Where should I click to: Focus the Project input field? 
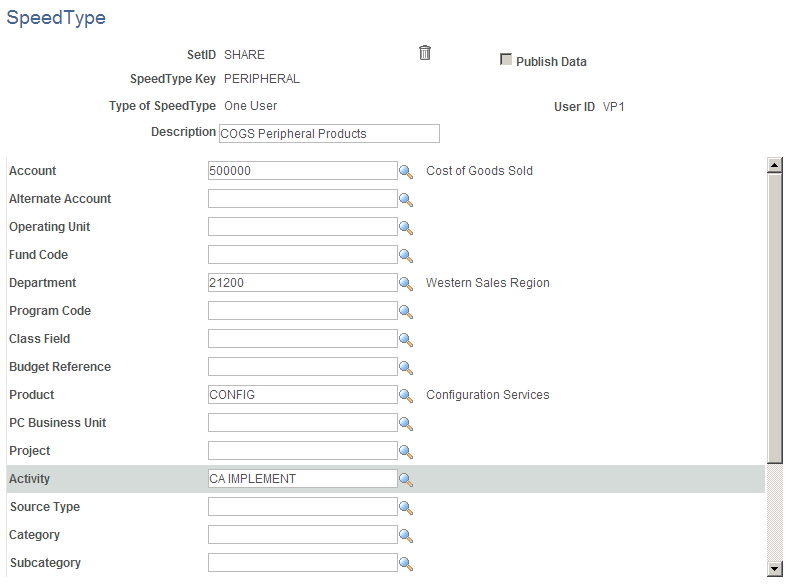coord(302,451)
